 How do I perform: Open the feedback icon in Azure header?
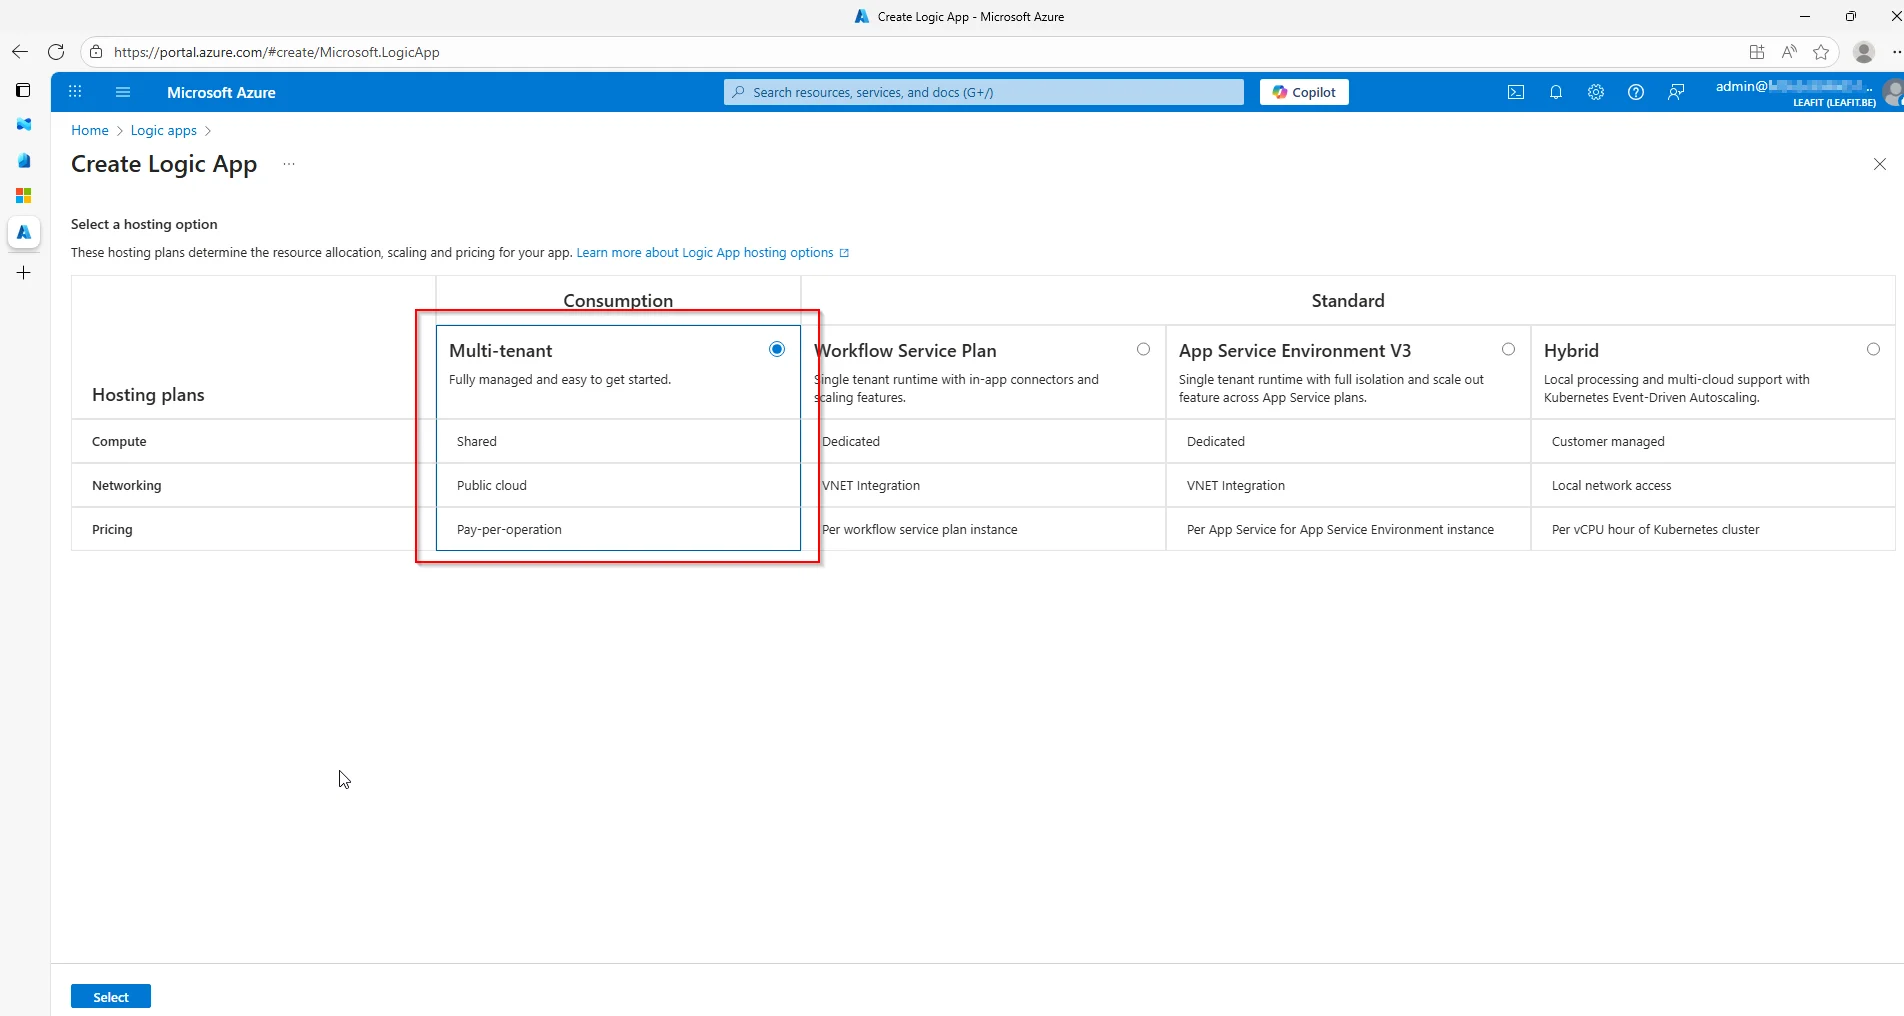[1676, 92]
